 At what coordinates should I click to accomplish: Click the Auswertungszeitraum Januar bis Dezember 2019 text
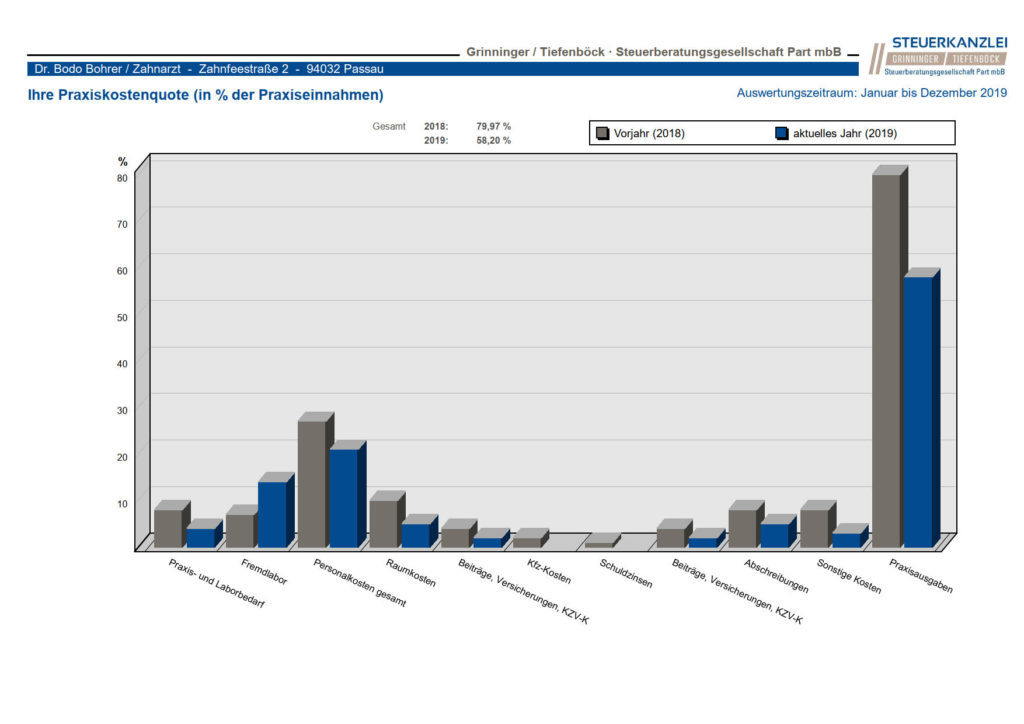point(872,93)
